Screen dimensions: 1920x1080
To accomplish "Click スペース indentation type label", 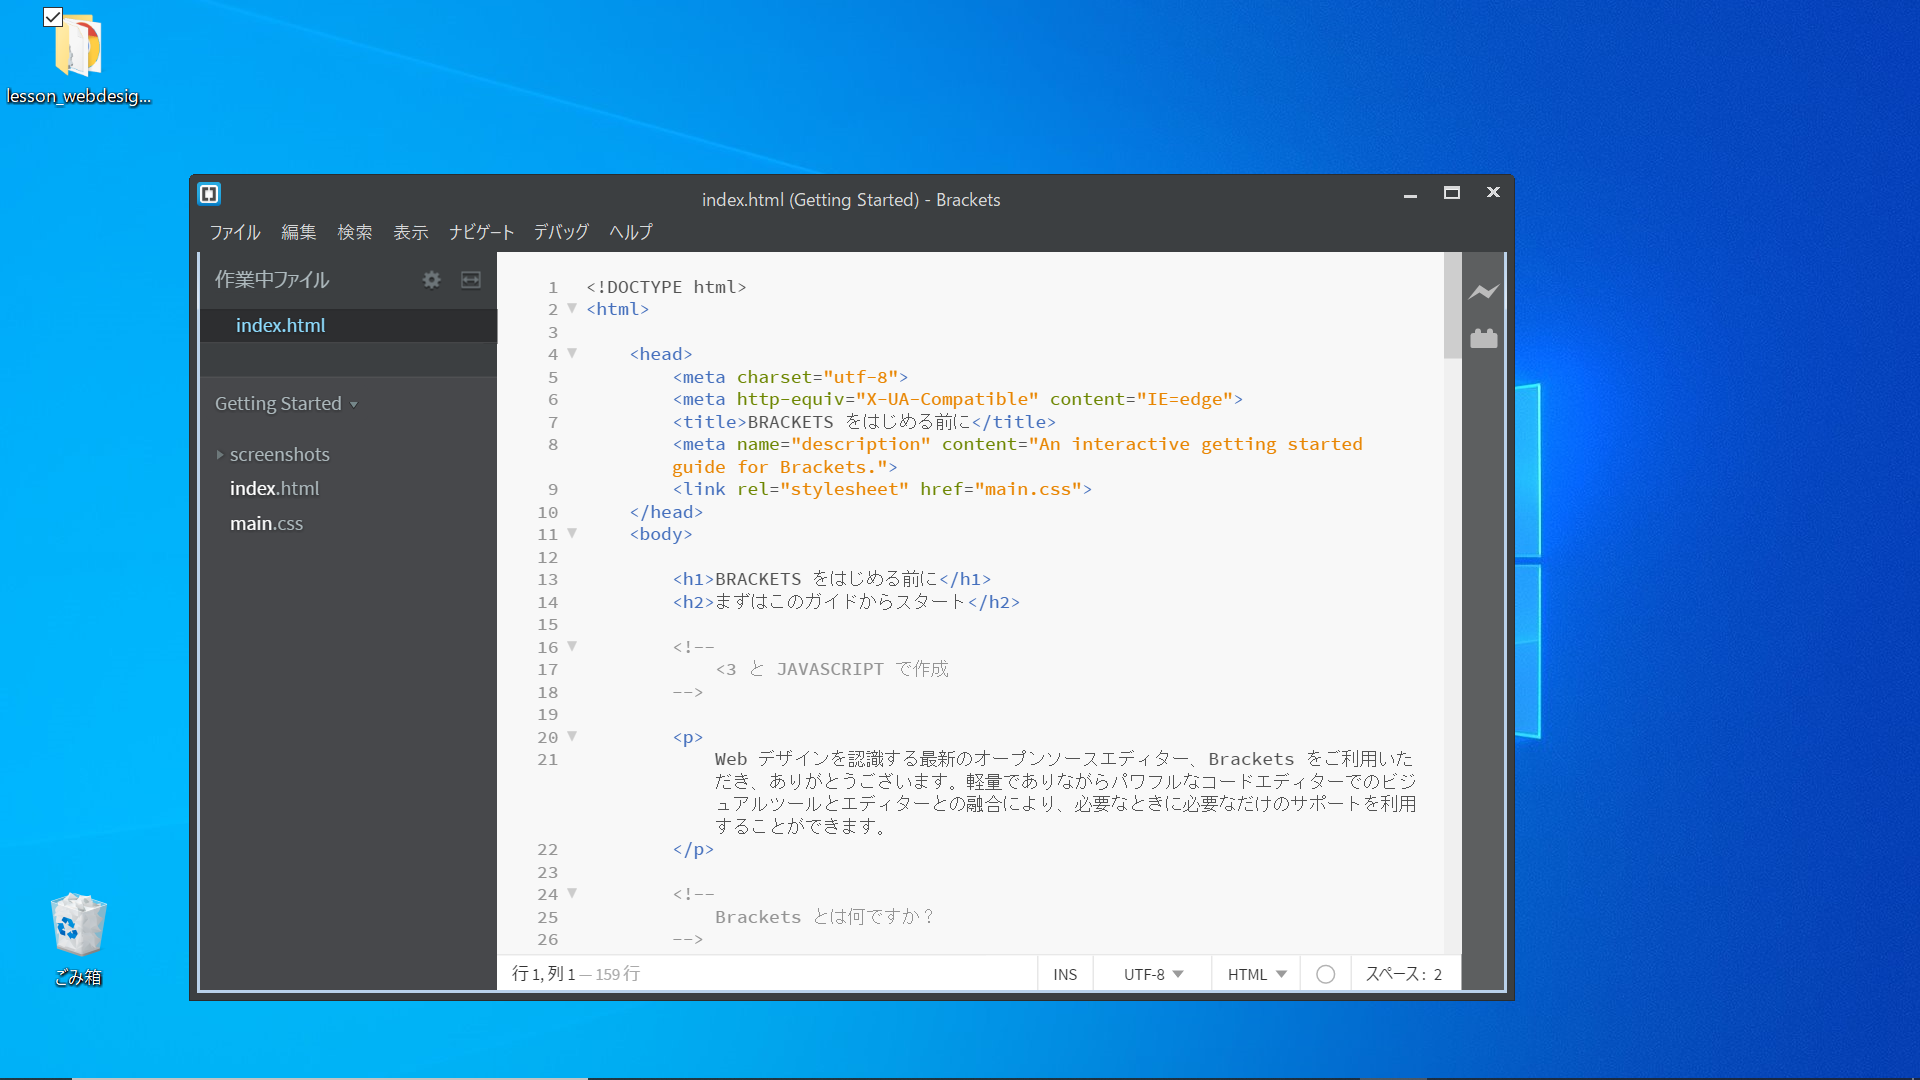I will point(1395,974).
